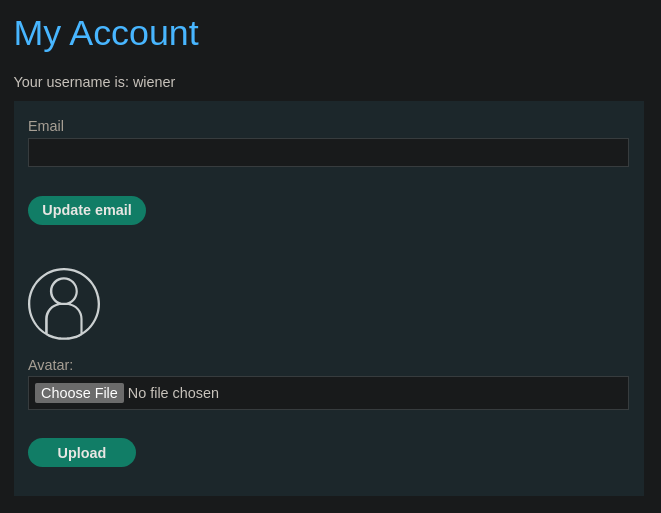Click the username "wiener"
The image size is (661, 513).
(x=154, y=82)
